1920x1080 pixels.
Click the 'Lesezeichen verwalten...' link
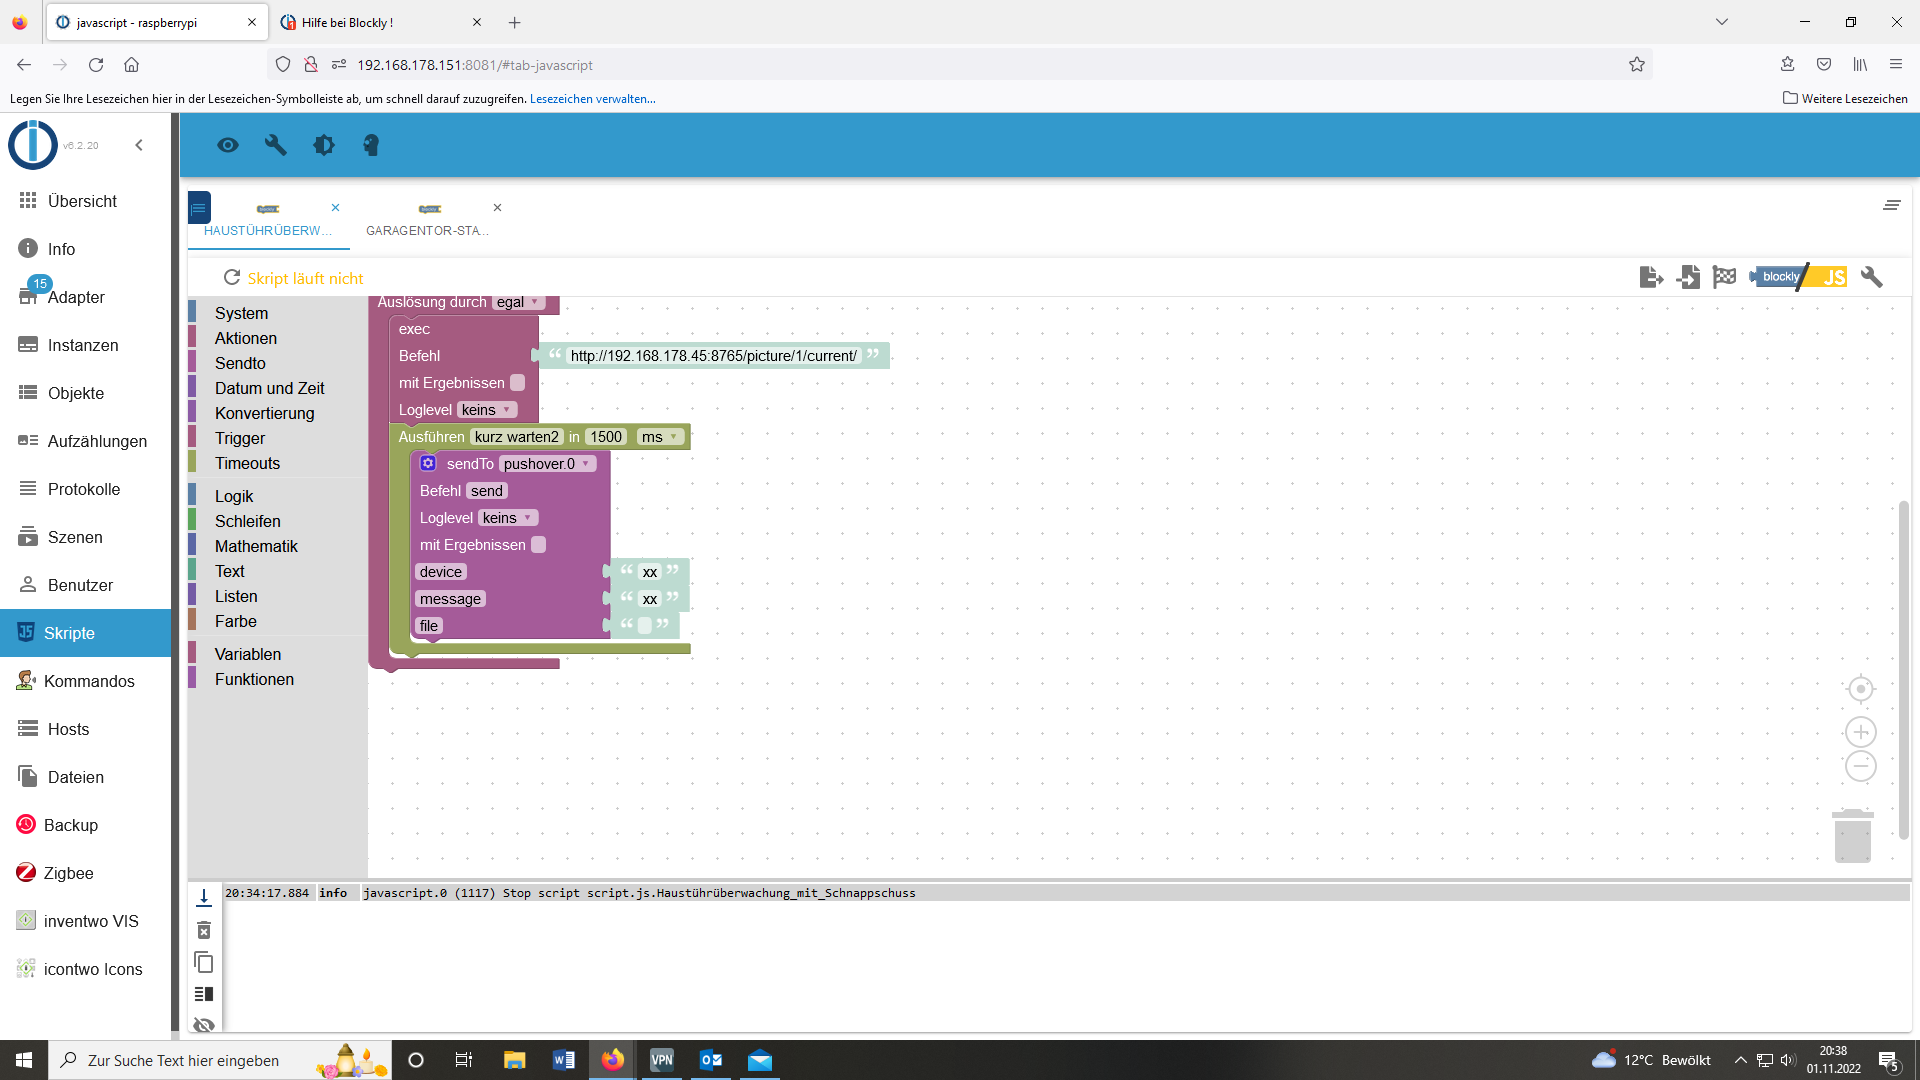pyautogui.click(x=592, y=99)
